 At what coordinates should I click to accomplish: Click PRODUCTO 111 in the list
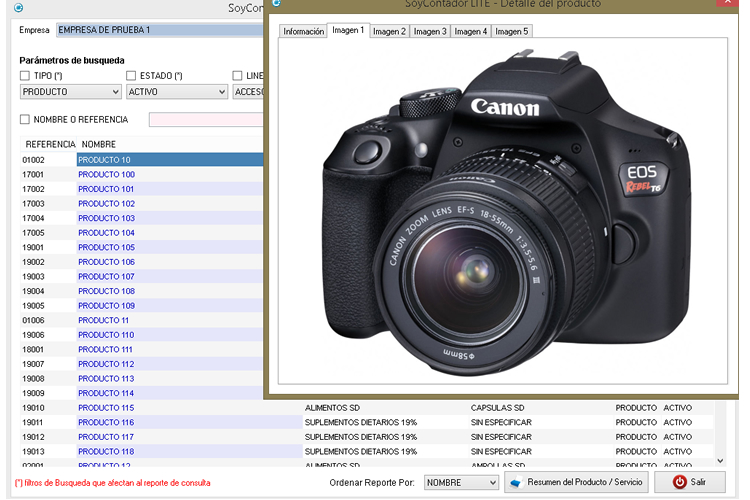click(105, 350)
